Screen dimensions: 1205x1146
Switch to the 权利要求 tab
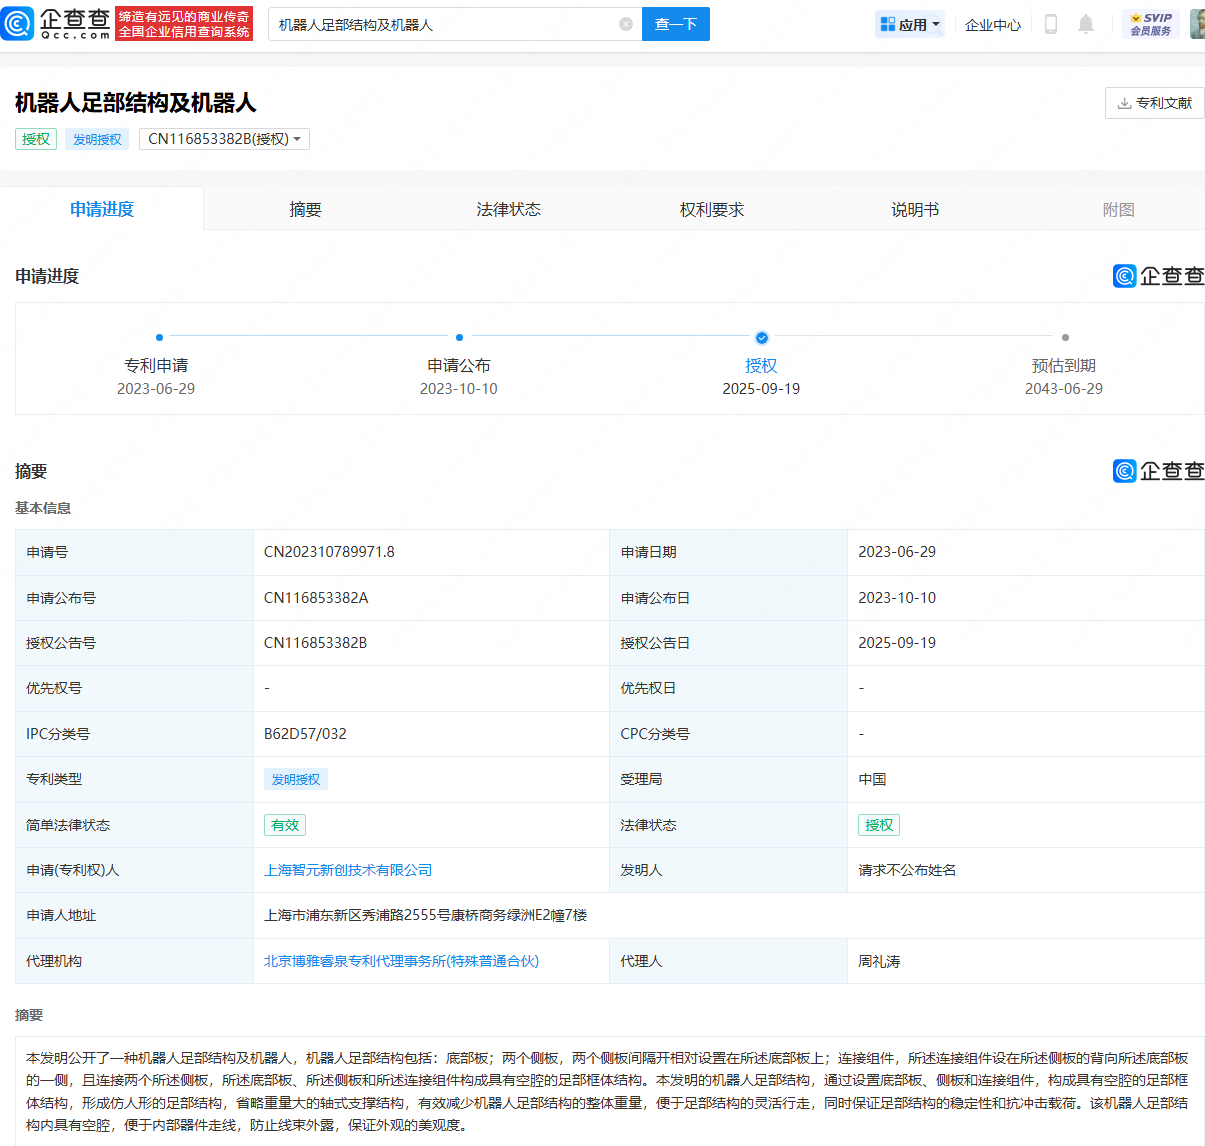[712, 209]
